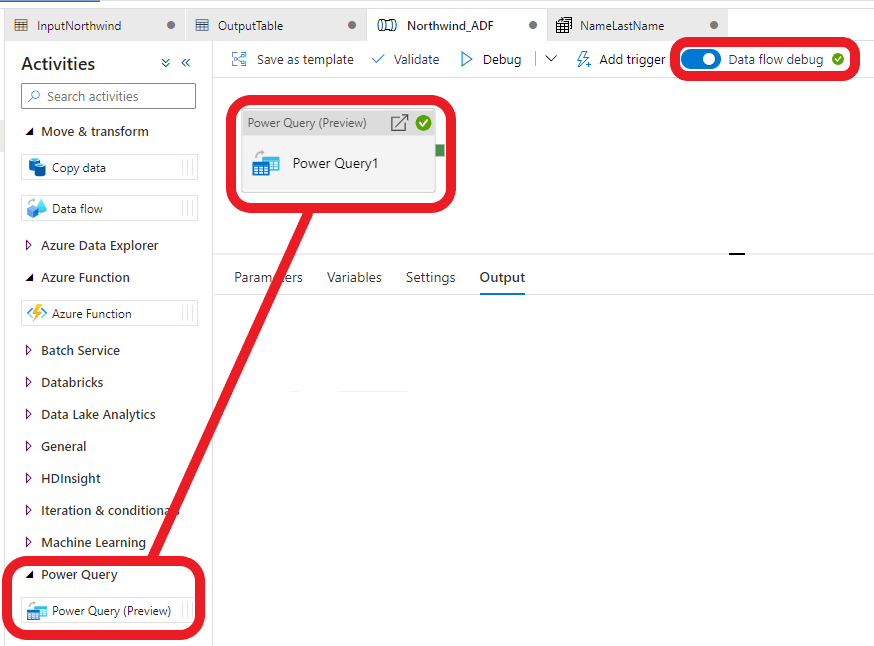Click the Data flow activity icon
This screenshot has height=646, width=874.
coord(37,208)
